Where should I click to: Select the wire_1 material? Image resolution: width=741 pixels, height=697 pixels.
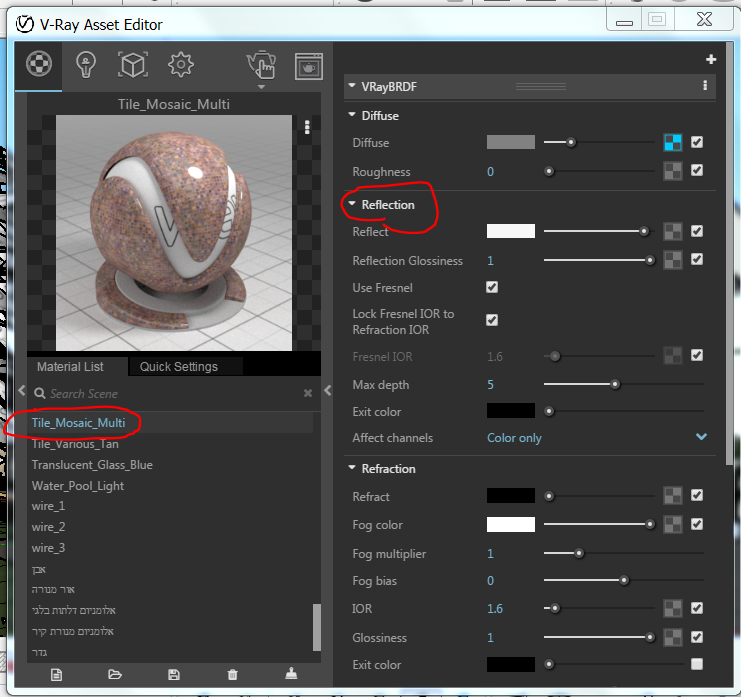48,506
